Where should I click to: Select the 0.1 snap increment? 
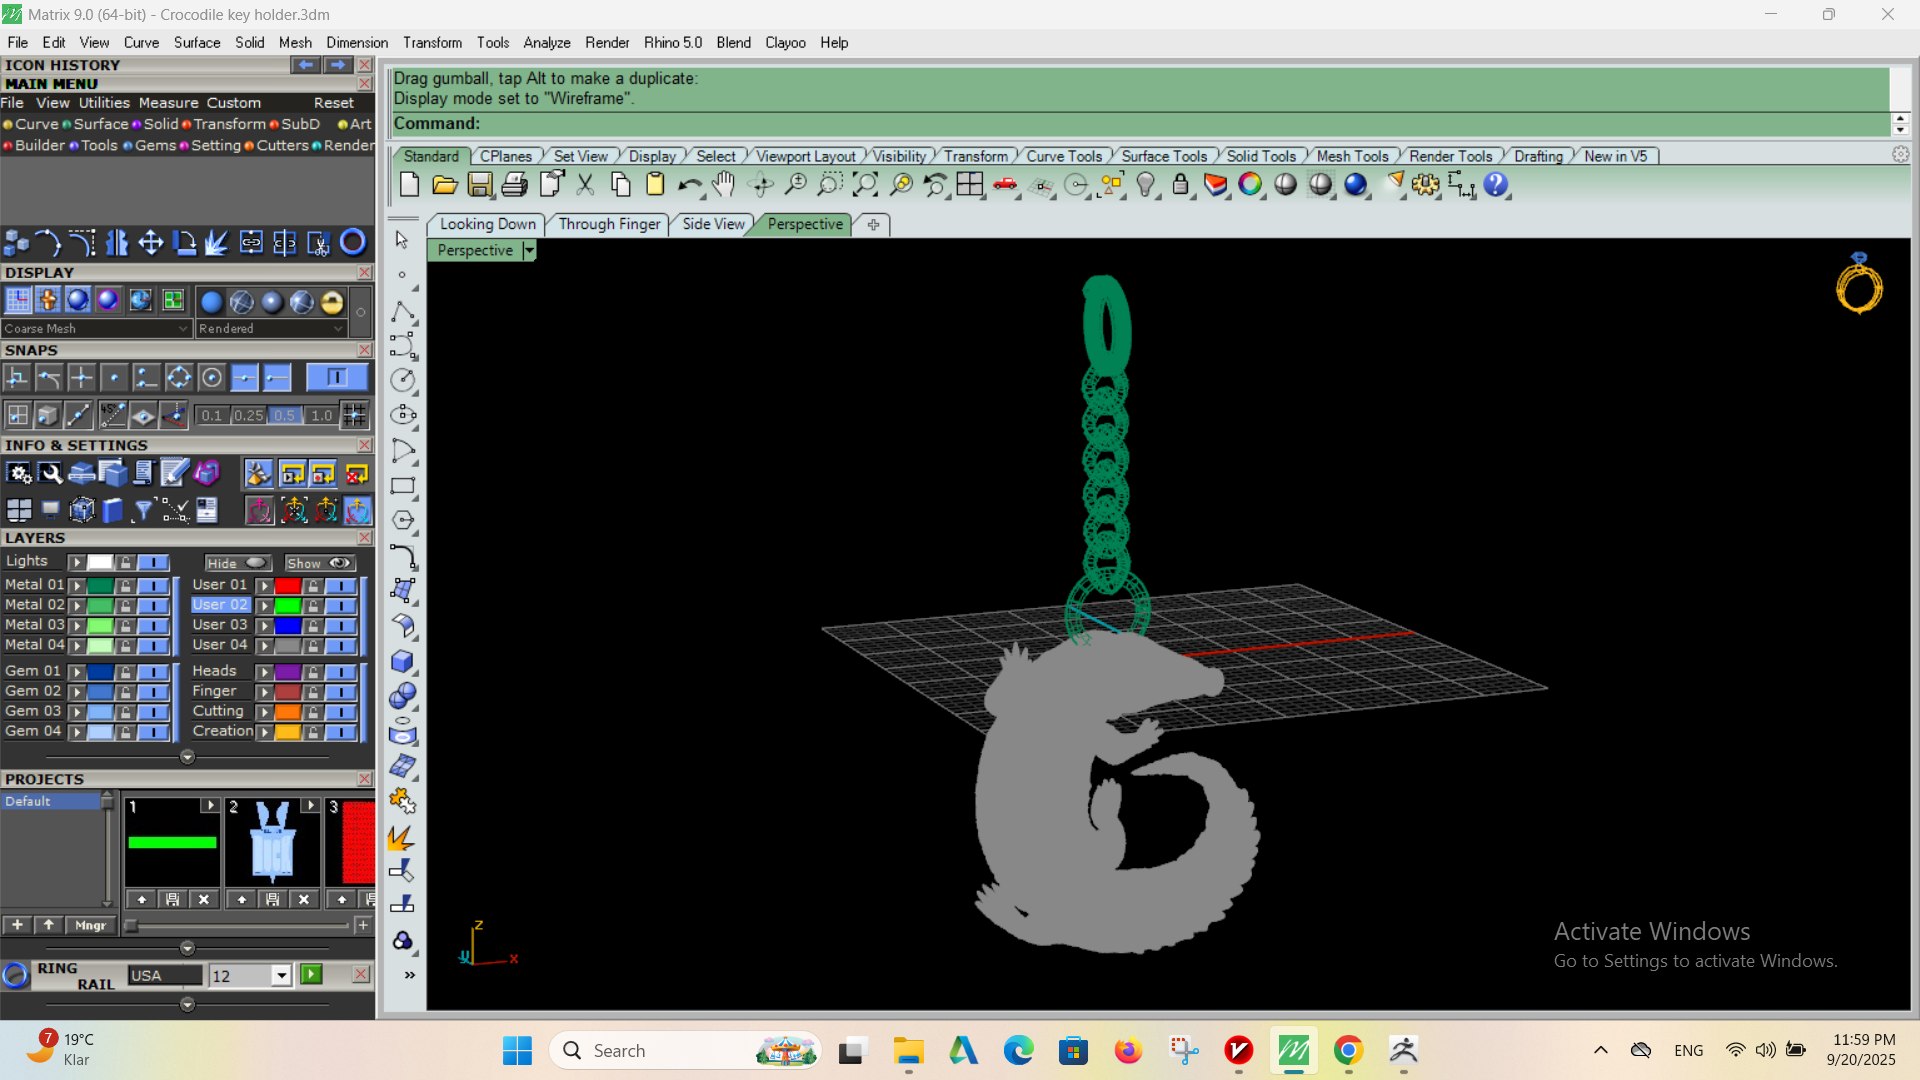pos(211,415)
